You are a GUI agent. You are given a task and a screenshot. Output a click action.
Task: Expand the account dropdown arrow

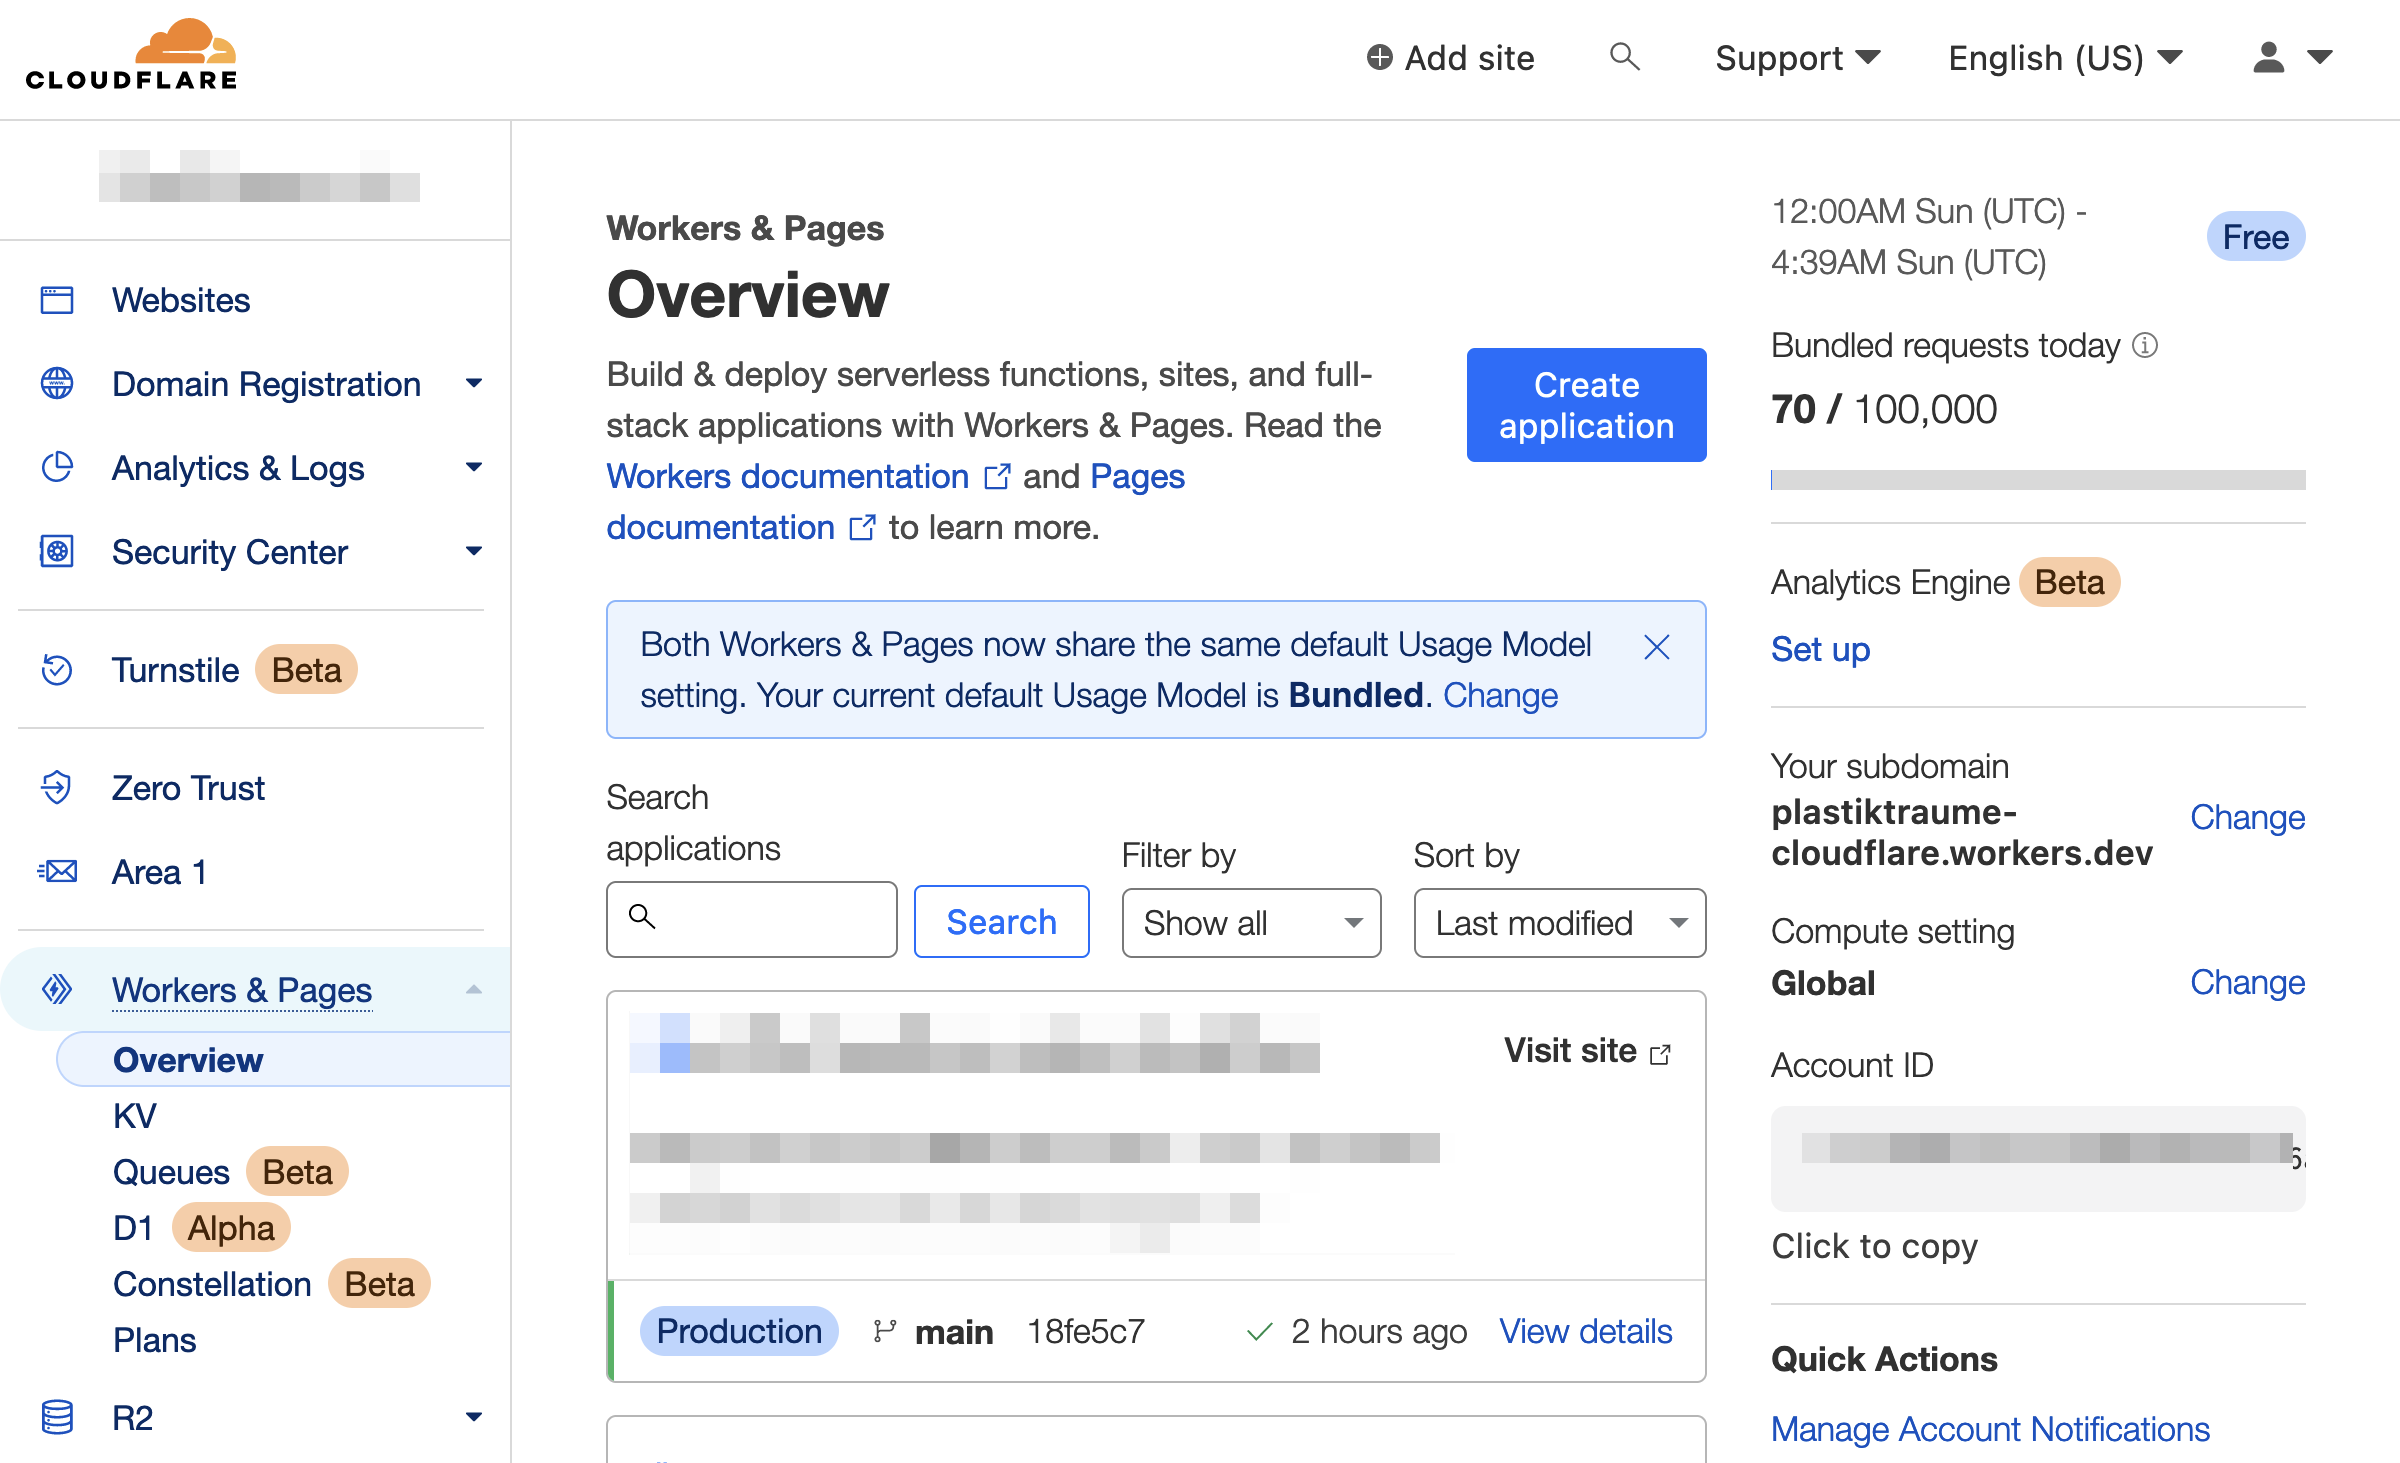2320,57
